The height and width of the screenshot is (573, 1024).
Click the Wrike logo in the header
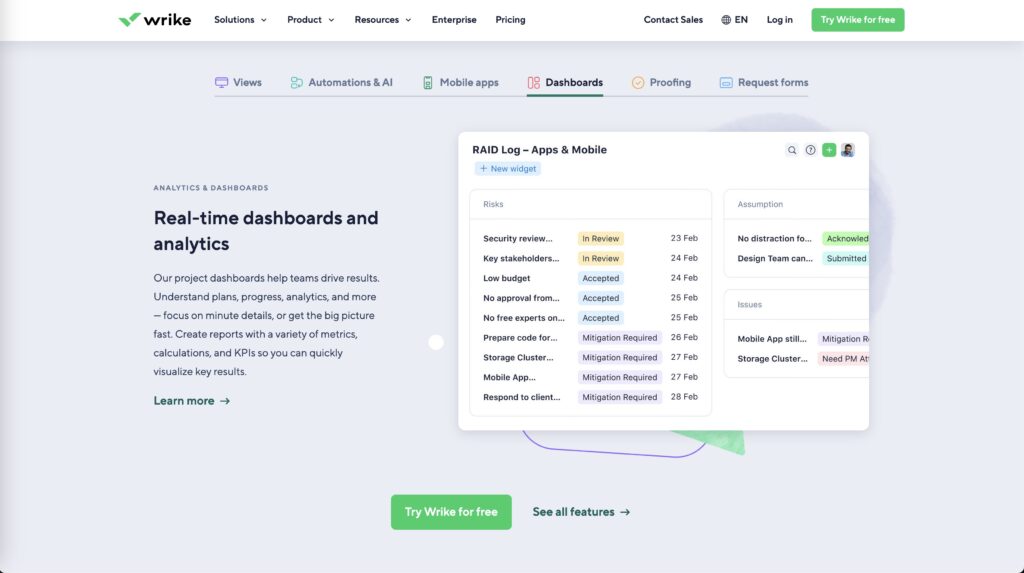pos(154,20)
